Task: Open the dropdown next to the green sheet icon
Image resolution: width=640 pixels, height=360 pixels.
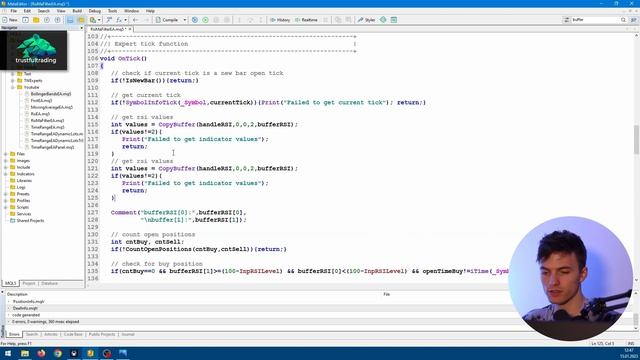Action: pos(99,20)
